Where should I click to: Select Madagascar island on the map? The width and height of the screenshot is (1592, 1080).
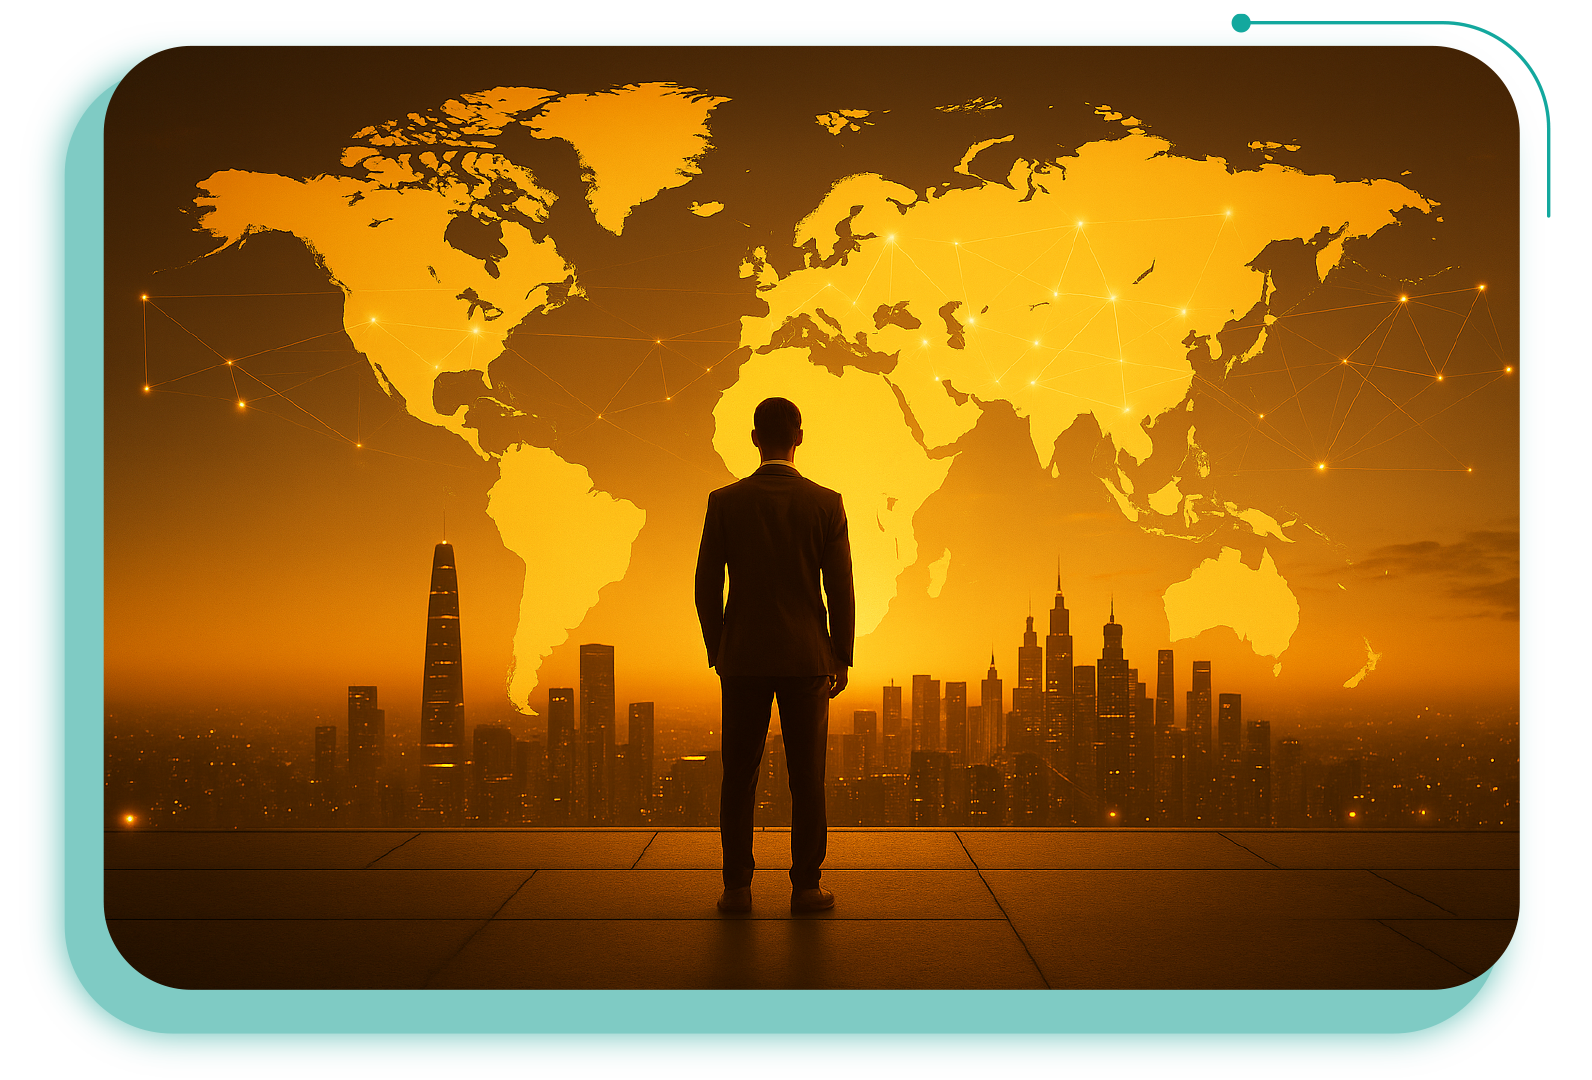(x=938, y=573)
